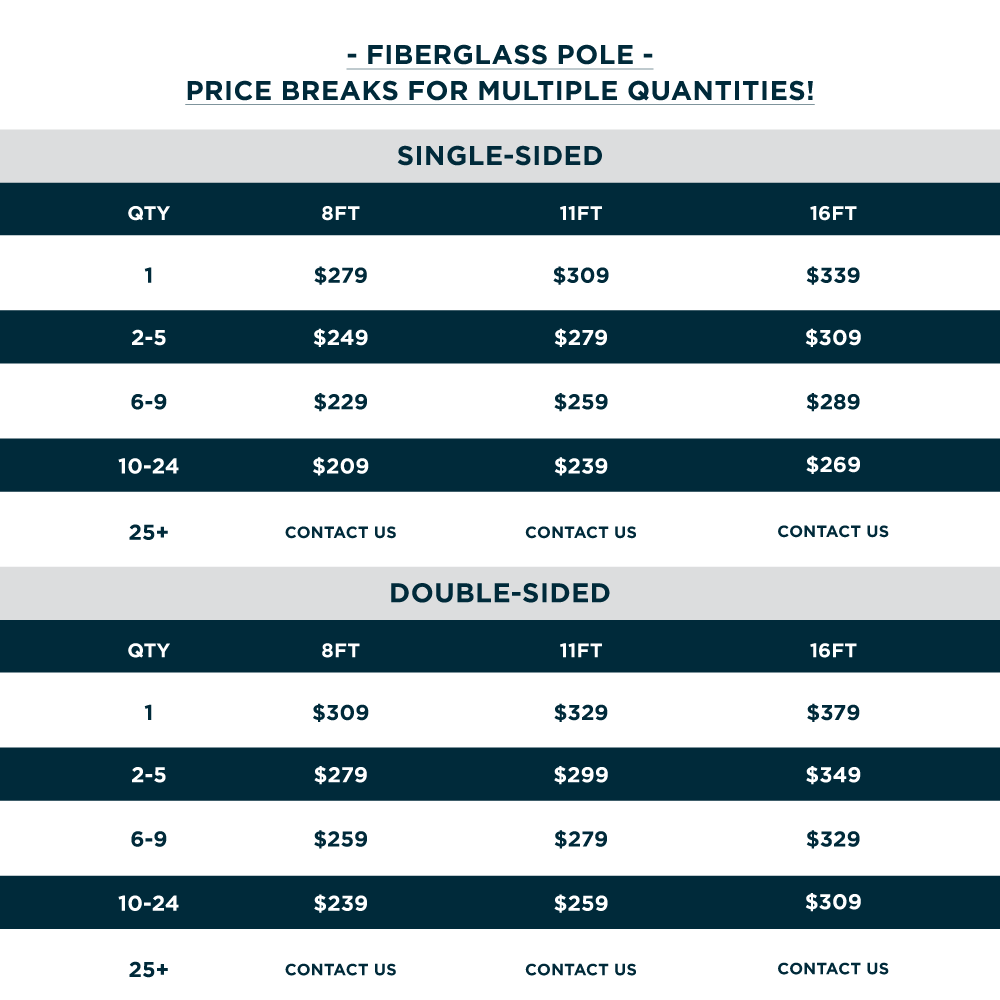Click Contact Us for double-sided 8FT
The image size is (1000, 1000).
[x=341, y=969]
